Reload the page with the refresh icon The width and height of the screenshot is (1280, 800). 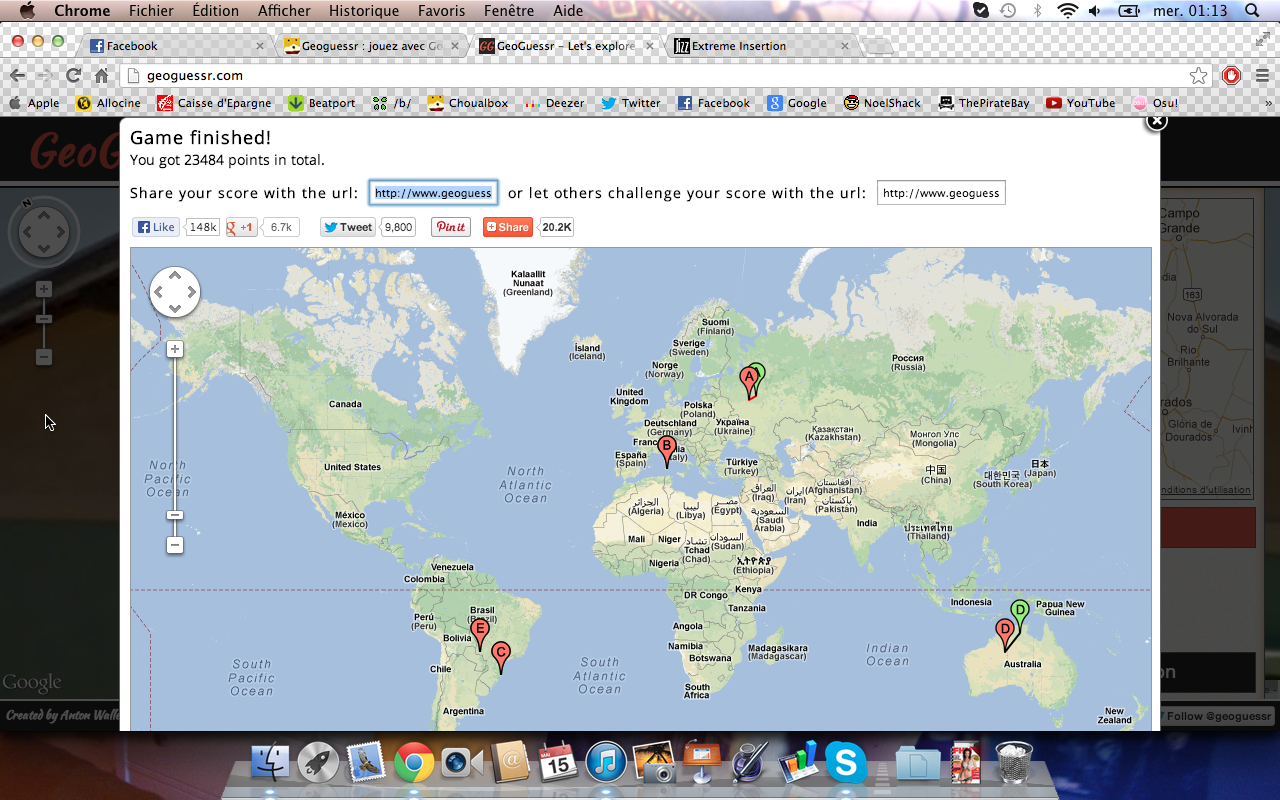73,75
